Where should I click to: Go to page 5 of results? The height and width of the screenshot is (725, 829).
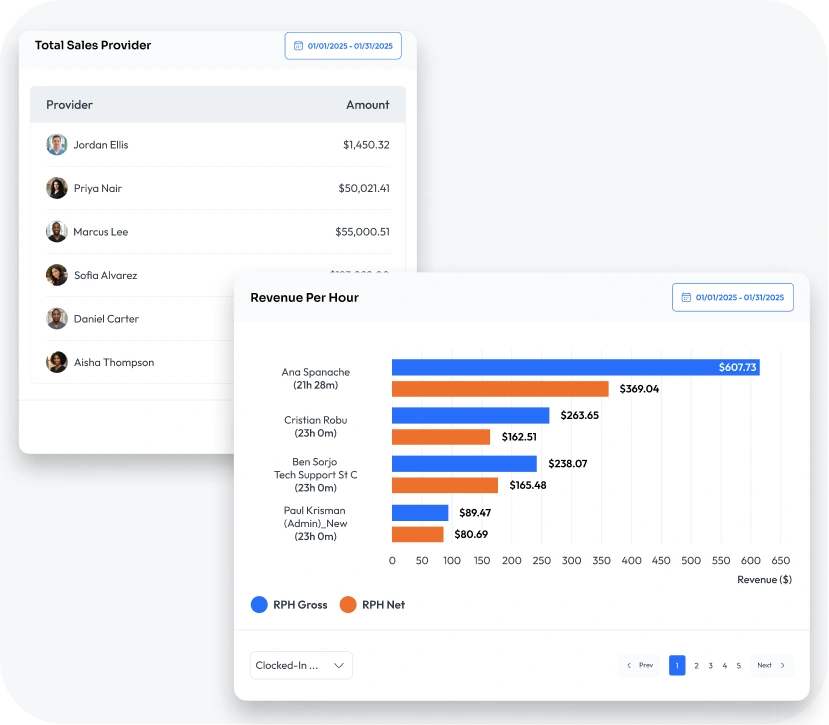click(739, 665)
